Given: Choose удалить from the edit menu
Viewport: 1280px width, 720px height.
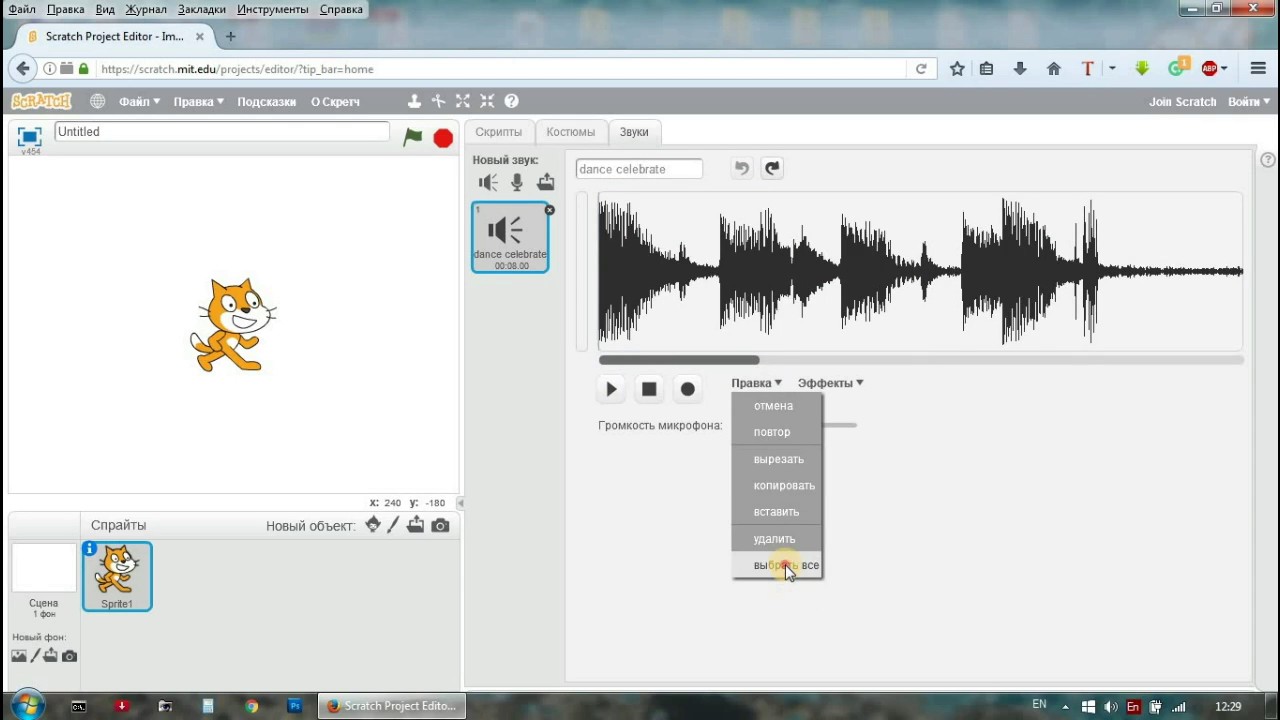Looking at the screenshot, I should tap(777, 539).
